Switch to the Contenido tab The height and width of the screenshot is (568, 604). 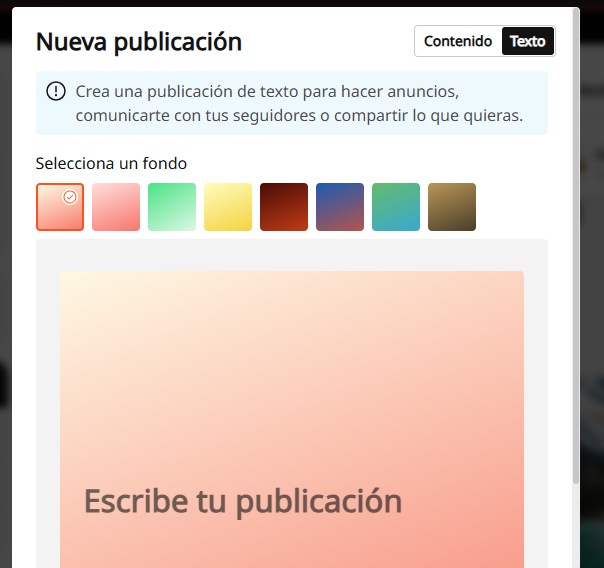coord(457,41)
